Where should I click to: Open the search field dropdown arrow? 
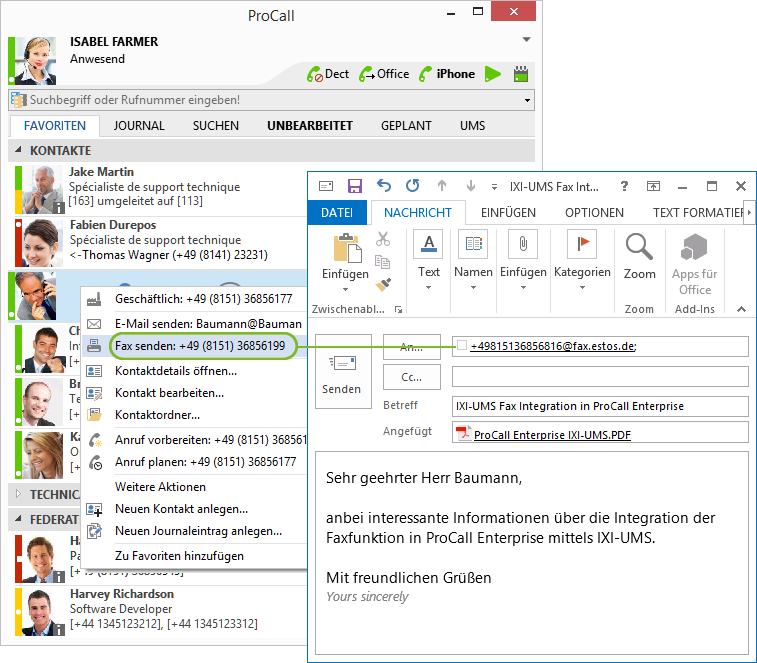click(528, 100)
